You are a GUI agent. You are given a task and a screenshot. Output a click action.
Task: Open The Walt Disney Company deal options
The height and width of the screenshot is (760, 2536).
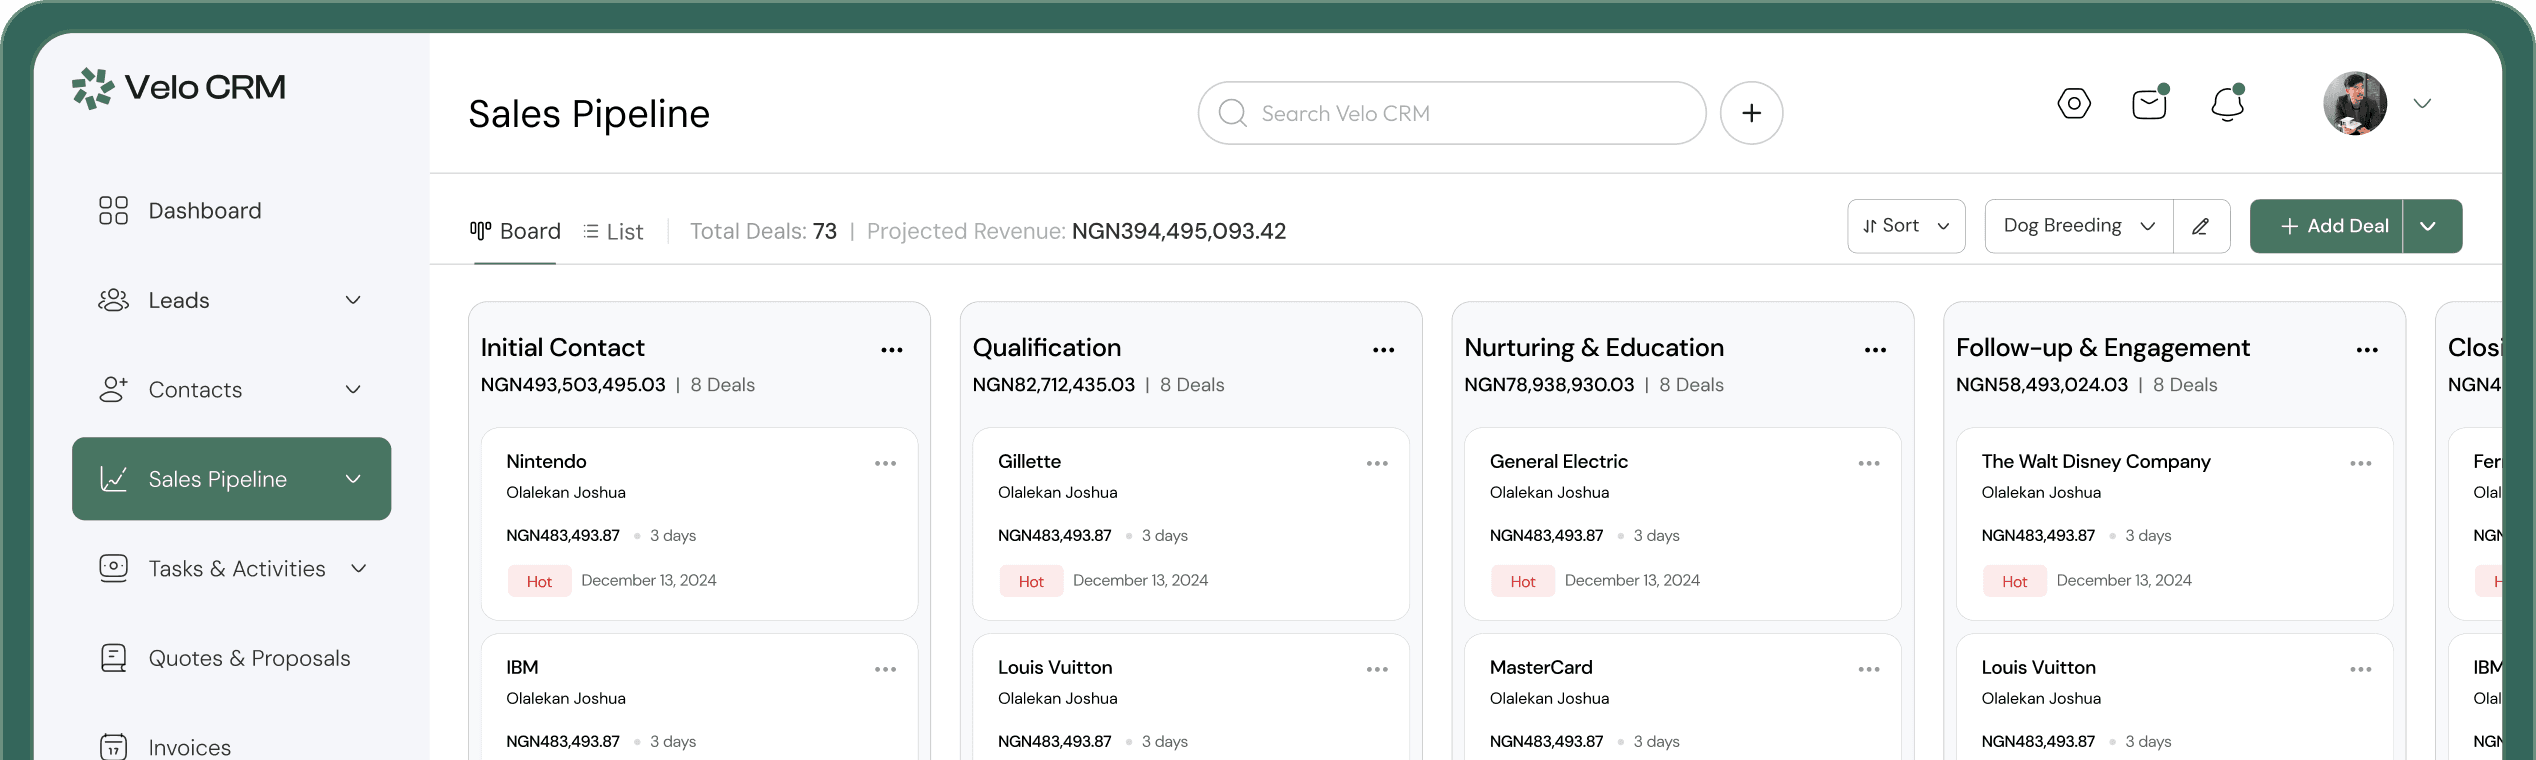click(2361, 463)
